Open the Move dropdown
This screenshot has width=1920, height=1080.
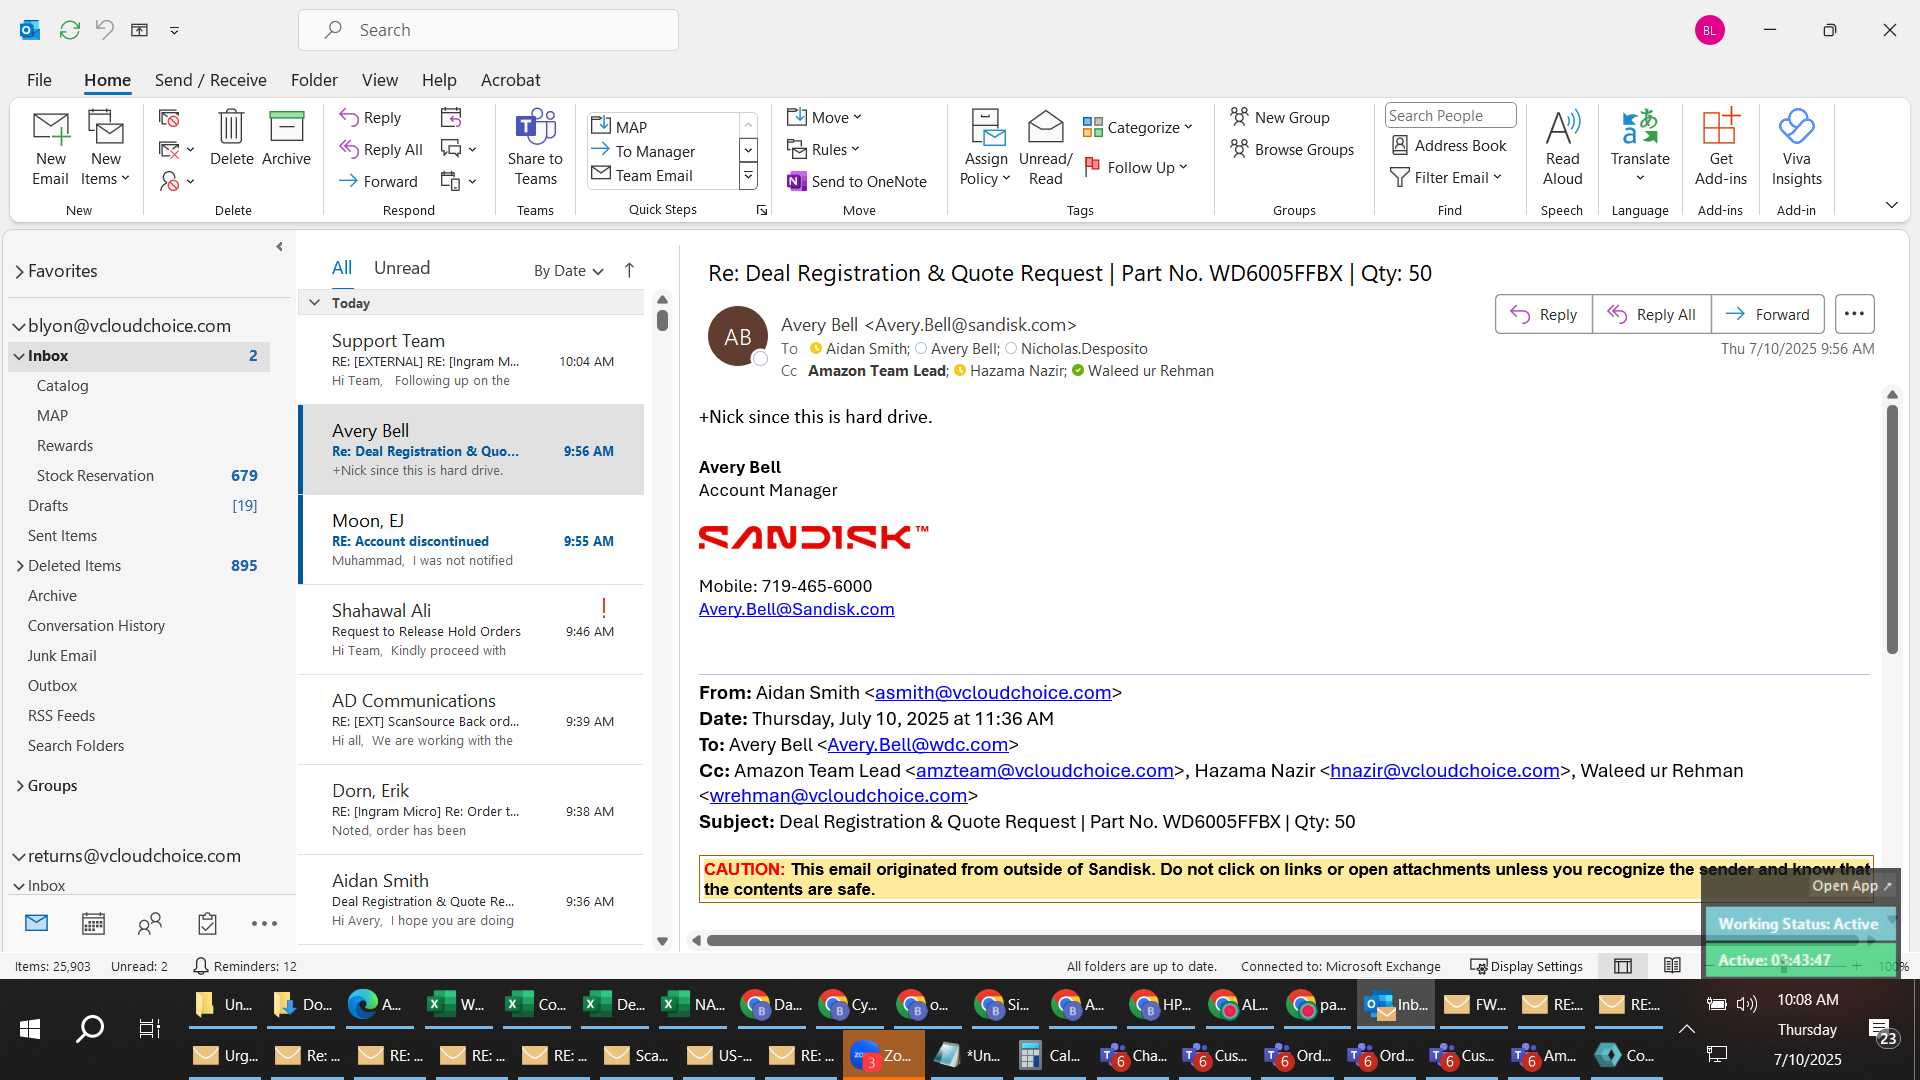(x=824, y=117)
